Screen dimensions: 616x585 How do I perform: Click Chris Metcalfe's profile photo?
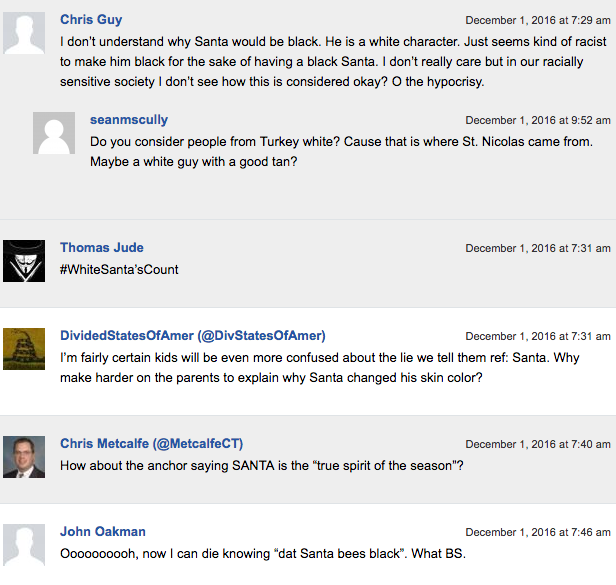tap(24, 457)
